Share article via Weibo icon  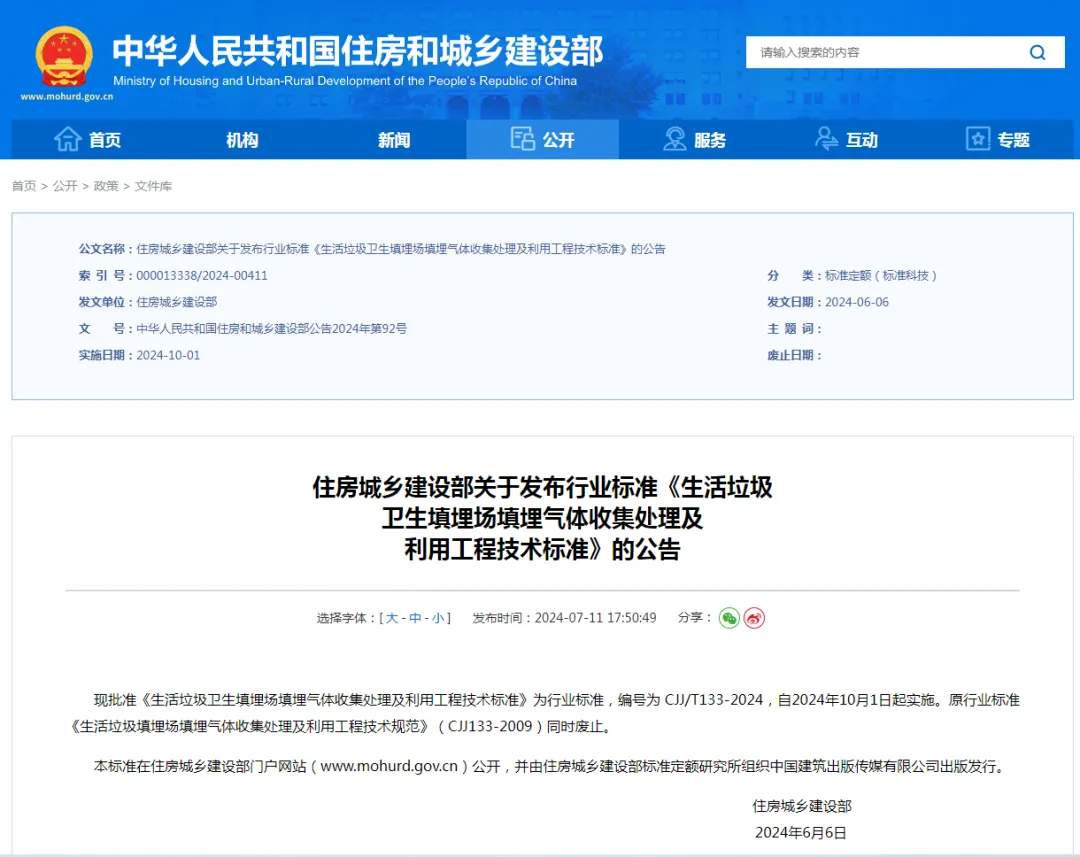coord(754,618)
